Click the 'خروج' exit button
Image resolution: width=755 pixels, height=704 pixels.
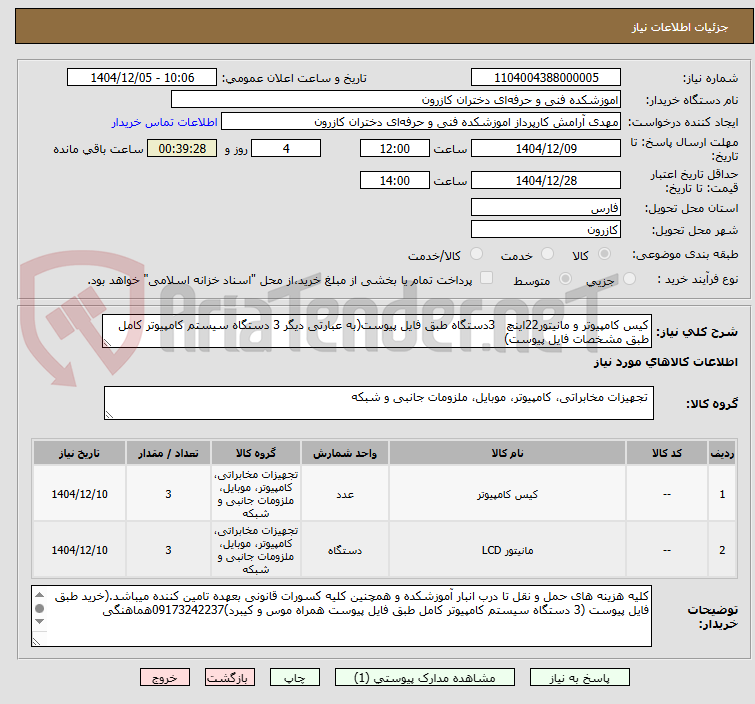(165, 678)
